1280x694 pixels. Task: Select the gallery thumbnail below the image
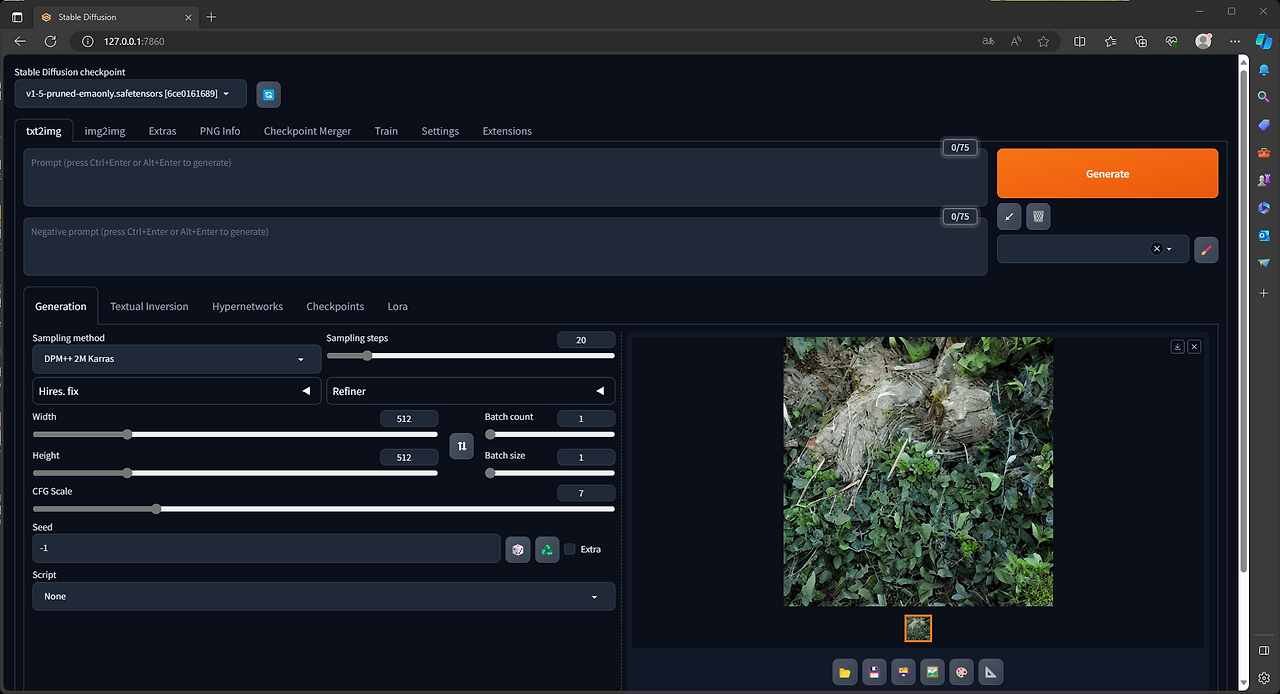(x=917, y=627)
